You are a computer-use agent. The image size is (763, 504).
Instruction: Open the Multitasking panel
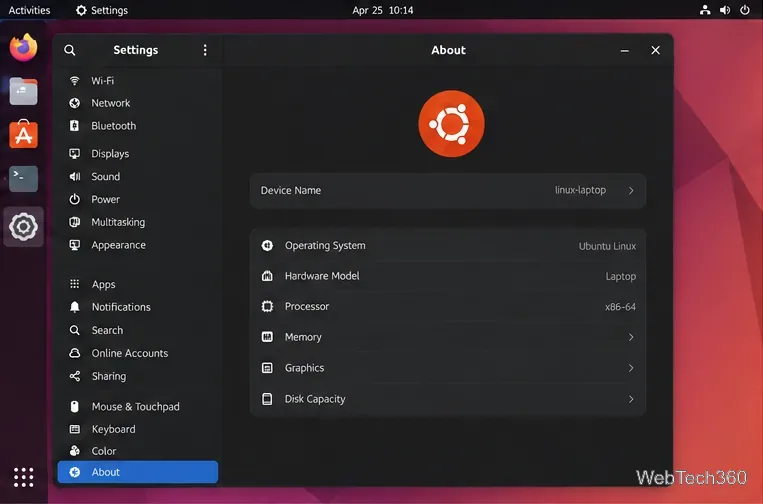point(138,222)
